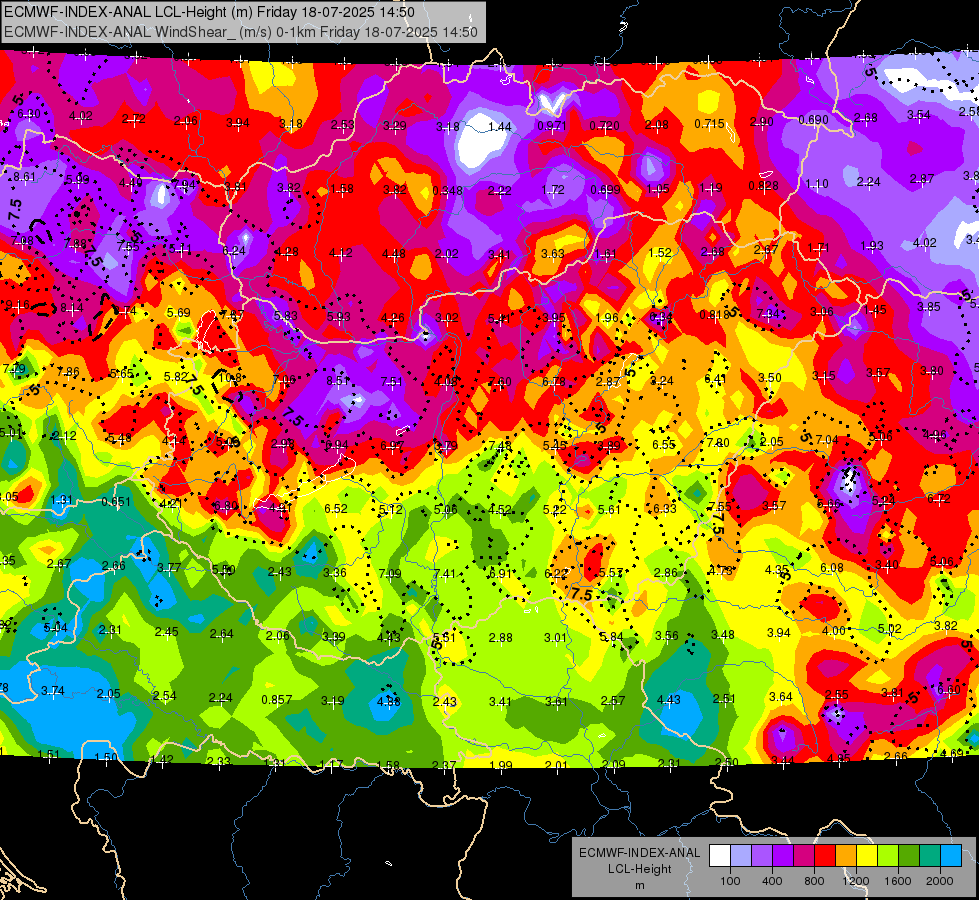
Task: Click the '9.16' wind shear value
Action: (x=17, y=305)
